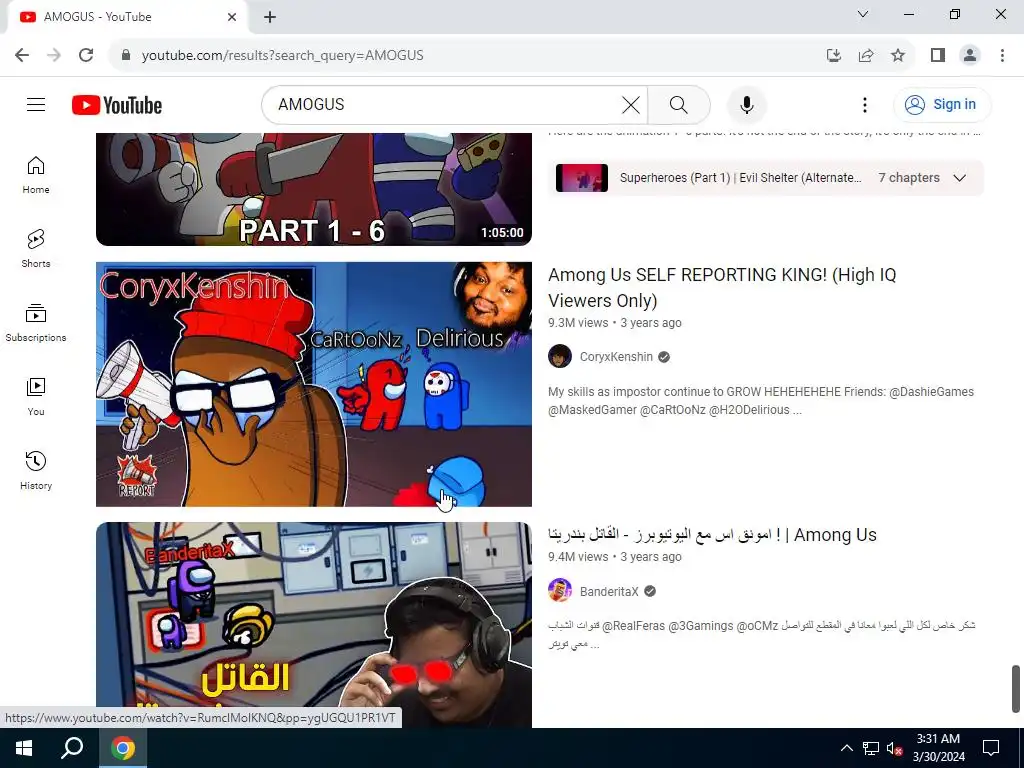1024x768 pixels.
Task: Click the AMOGUS search input field
Action: 444,104
